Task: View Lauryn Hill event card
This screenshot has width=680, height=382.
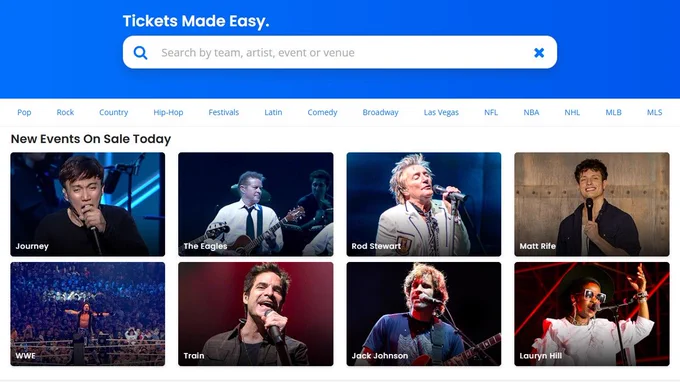Action: pos(592,314)
